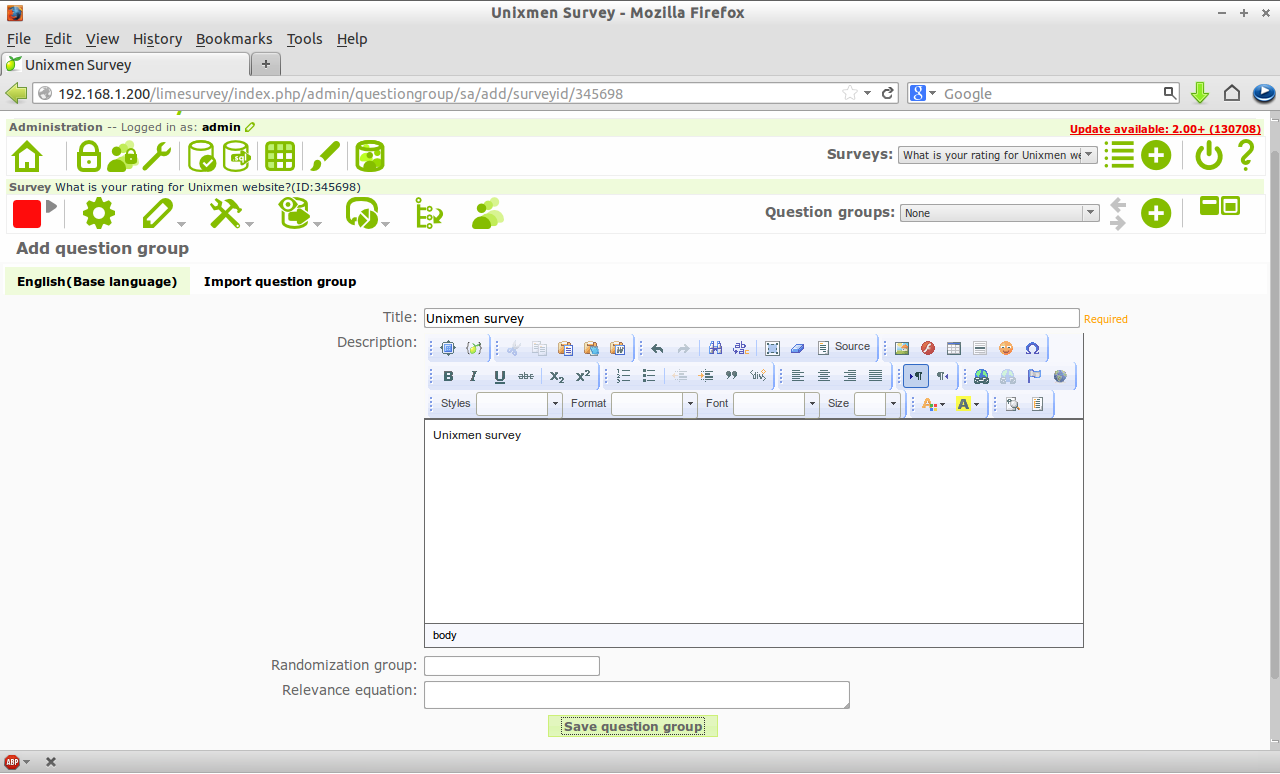Insert smiley in the description

click(1006, 348)
